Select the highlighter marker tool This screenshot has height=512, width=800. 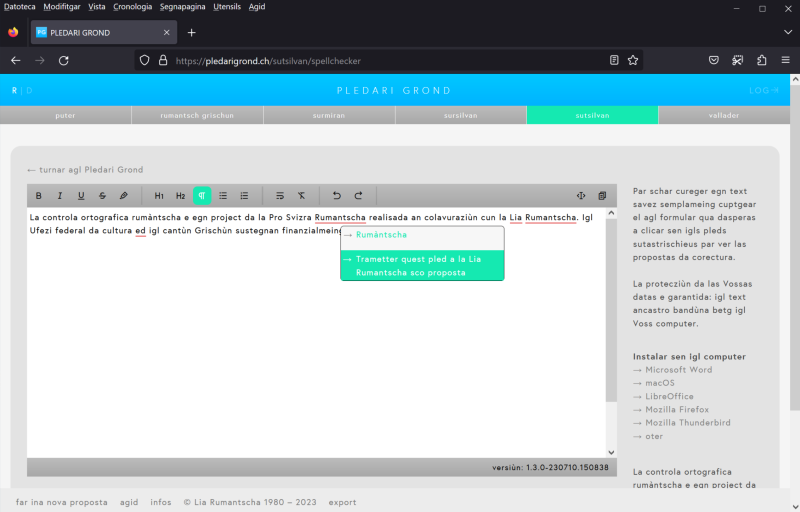124,196
